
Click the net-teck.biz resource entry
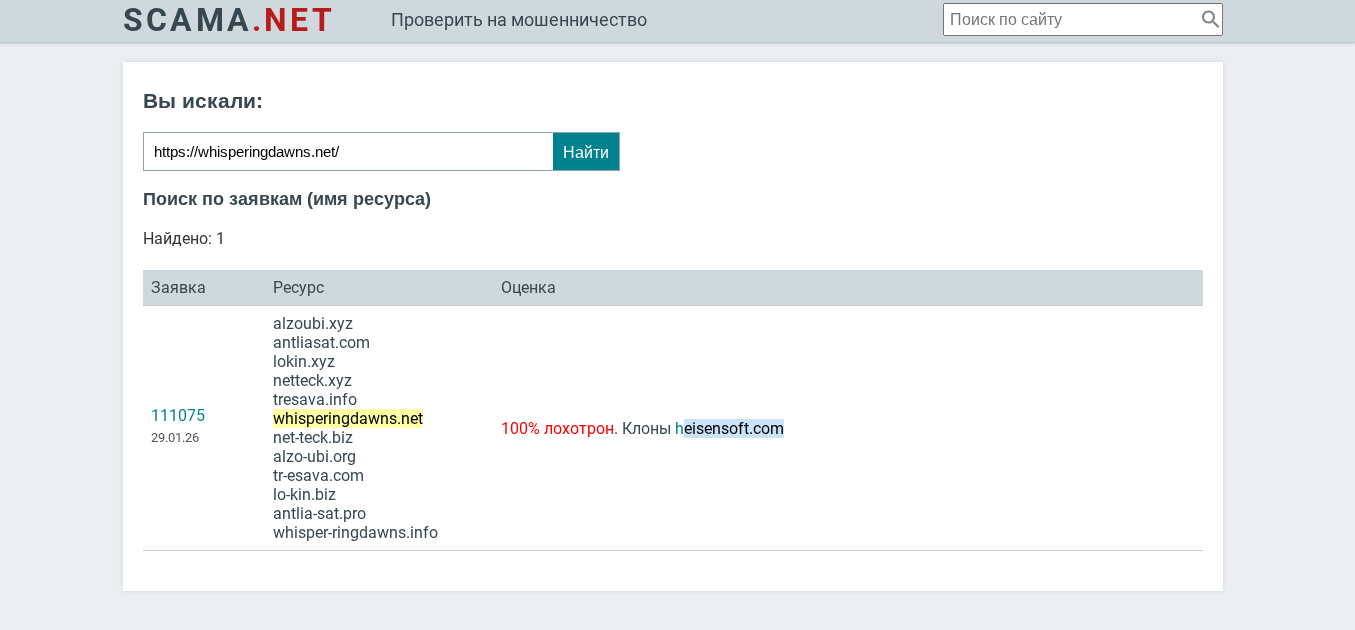(x=313, y=437)
